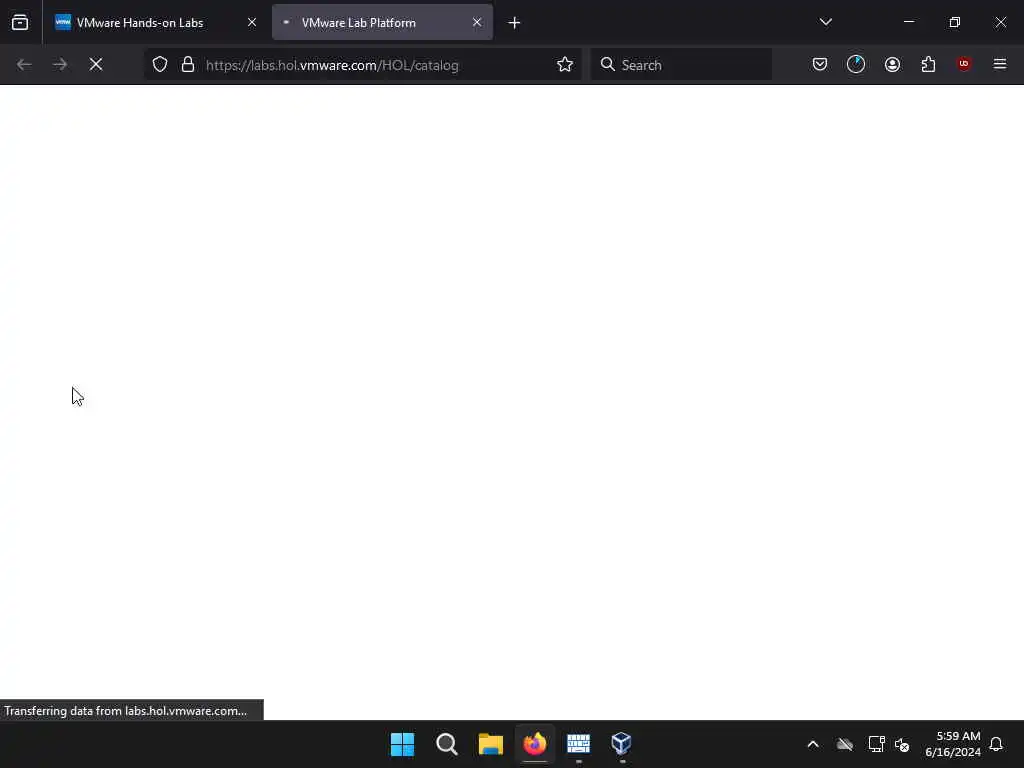Image resolution: width=1024 pixels, height=768 pixels.
Task: View site security lock information
Action: (x=188, y=64)
